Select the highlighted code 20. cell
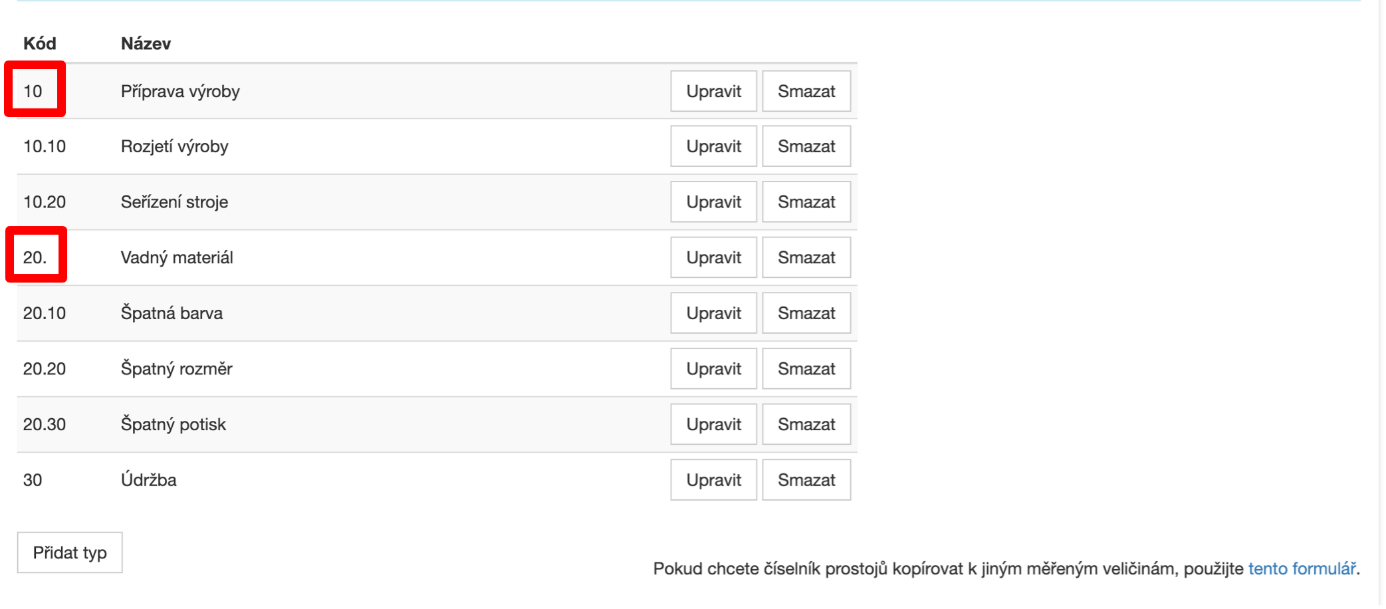Screen dimensions: 1386x609 (36, 256)
